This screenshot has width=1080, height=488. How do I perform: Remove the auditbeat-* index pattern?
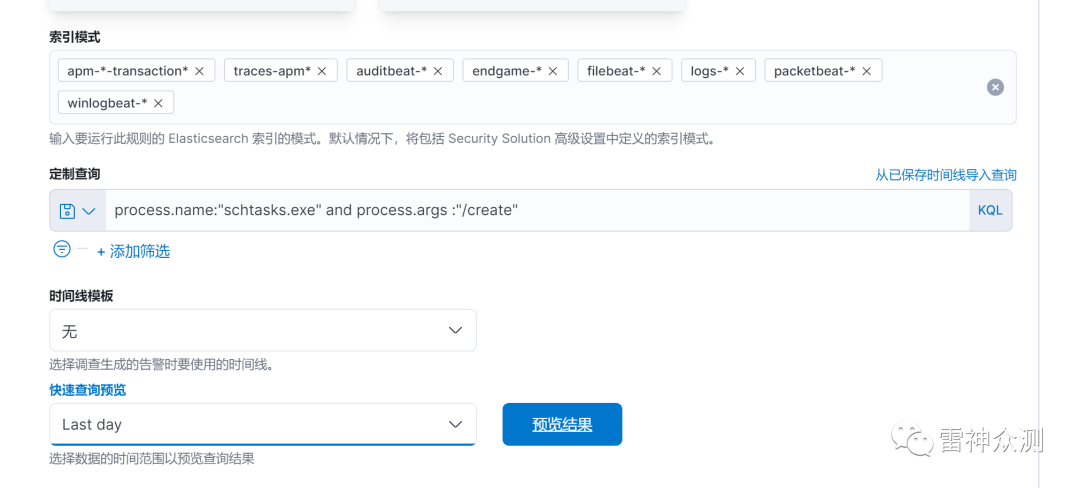(x=438, y=71)
